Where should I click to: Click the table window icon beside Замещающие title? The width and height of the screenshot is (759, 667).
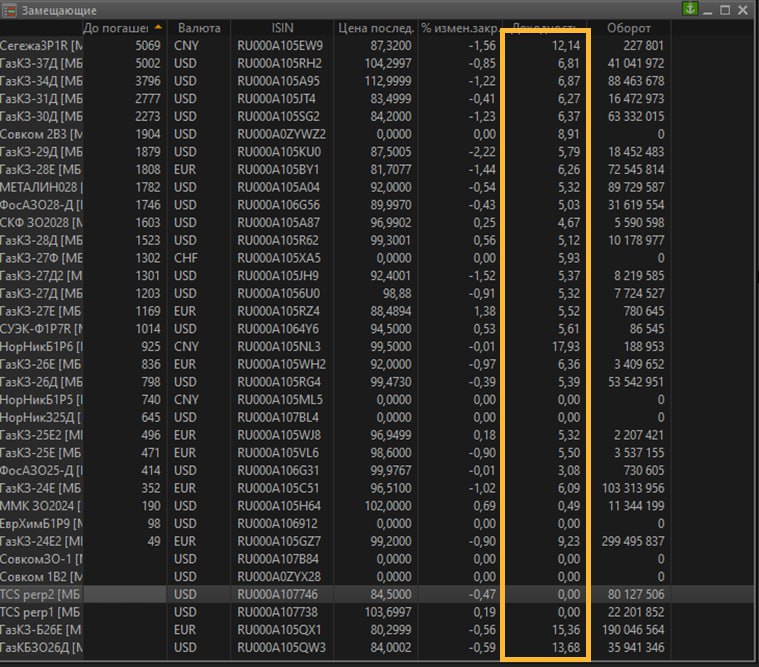tap(9, 10)
